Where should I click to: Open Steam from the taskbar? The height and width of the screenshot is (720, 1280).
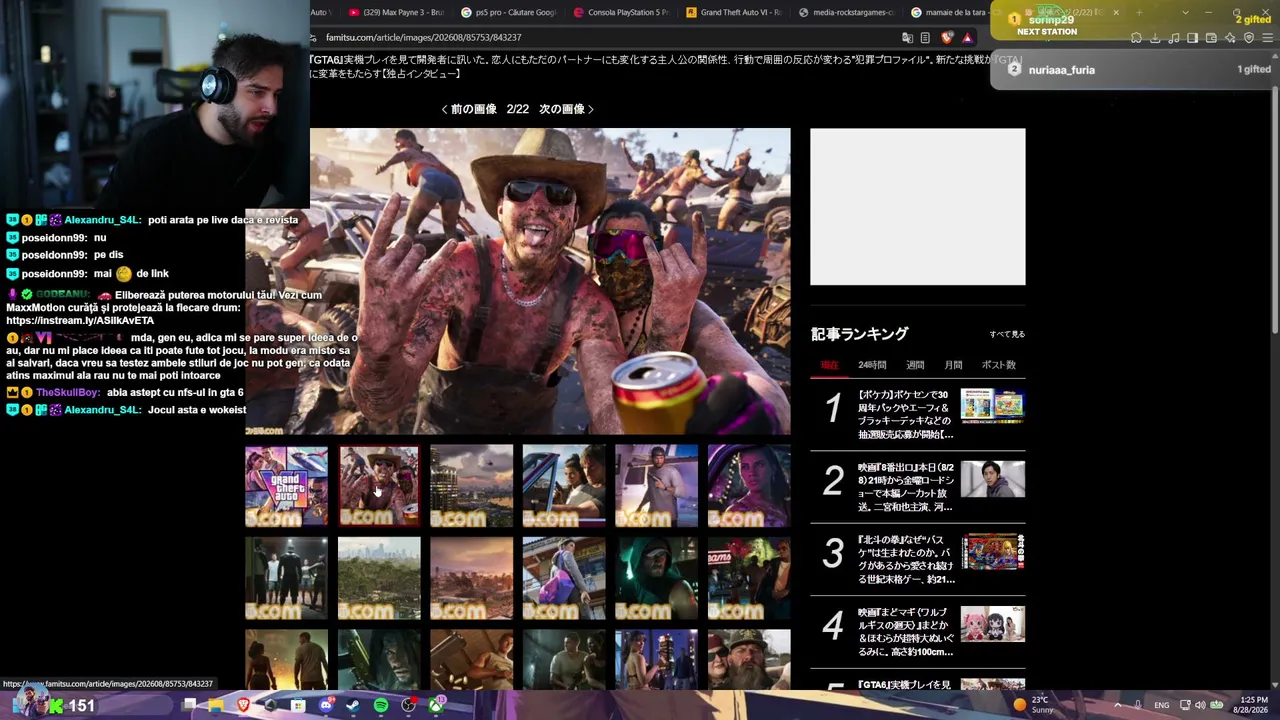tap(353, 705)
